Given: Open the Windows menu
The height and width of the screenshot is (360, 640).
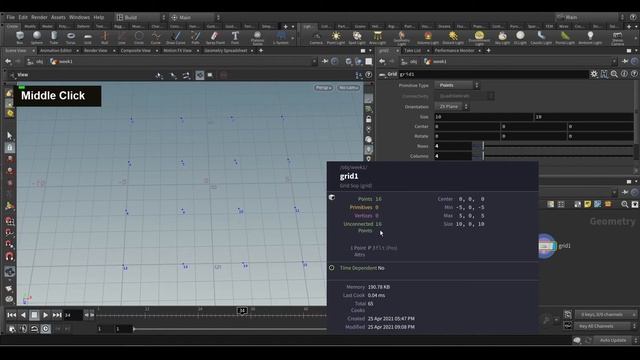Looking at the screenshot, I should 79,17.
